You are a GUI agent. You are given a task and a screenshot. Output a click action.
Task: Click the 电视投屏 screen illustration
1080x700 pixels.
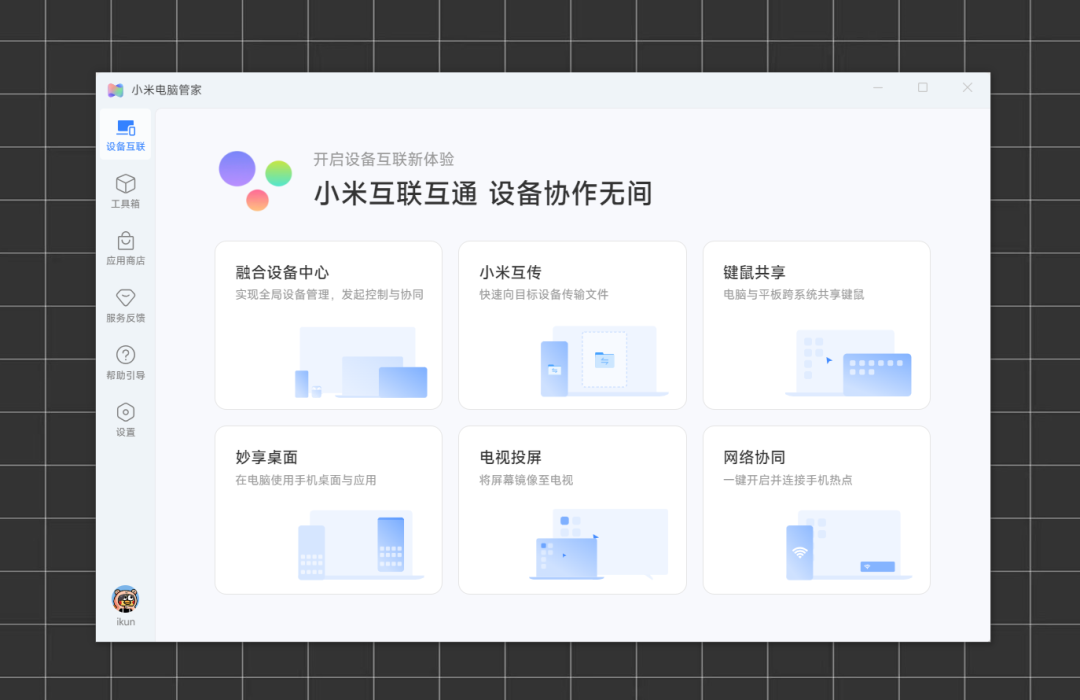(599, 544)
